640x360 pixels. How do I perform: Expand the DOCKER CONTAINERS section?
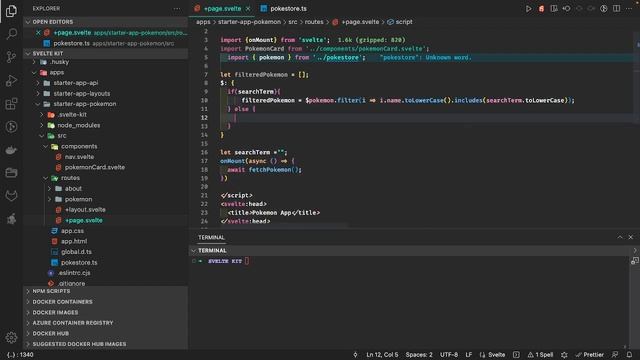pos(105,302)
